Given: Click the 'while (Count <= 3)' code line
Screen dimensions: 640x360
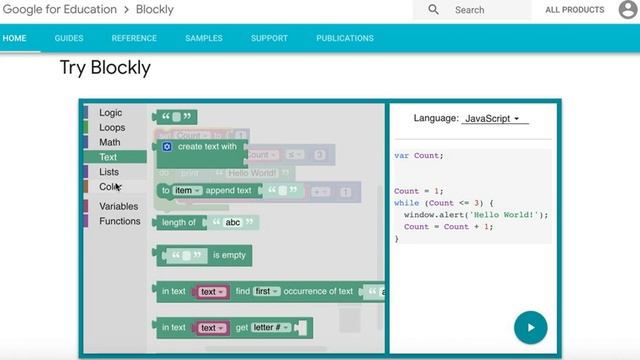Looking at the screenshot, I should (x=444, y=203).
